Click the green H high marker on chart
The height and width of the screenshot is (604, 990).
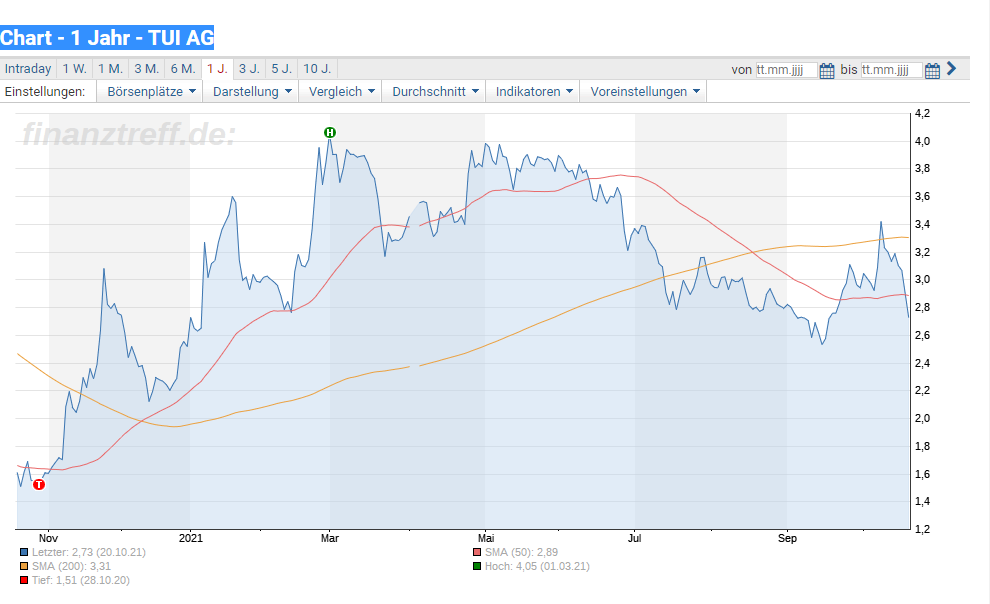pos(330,132)
